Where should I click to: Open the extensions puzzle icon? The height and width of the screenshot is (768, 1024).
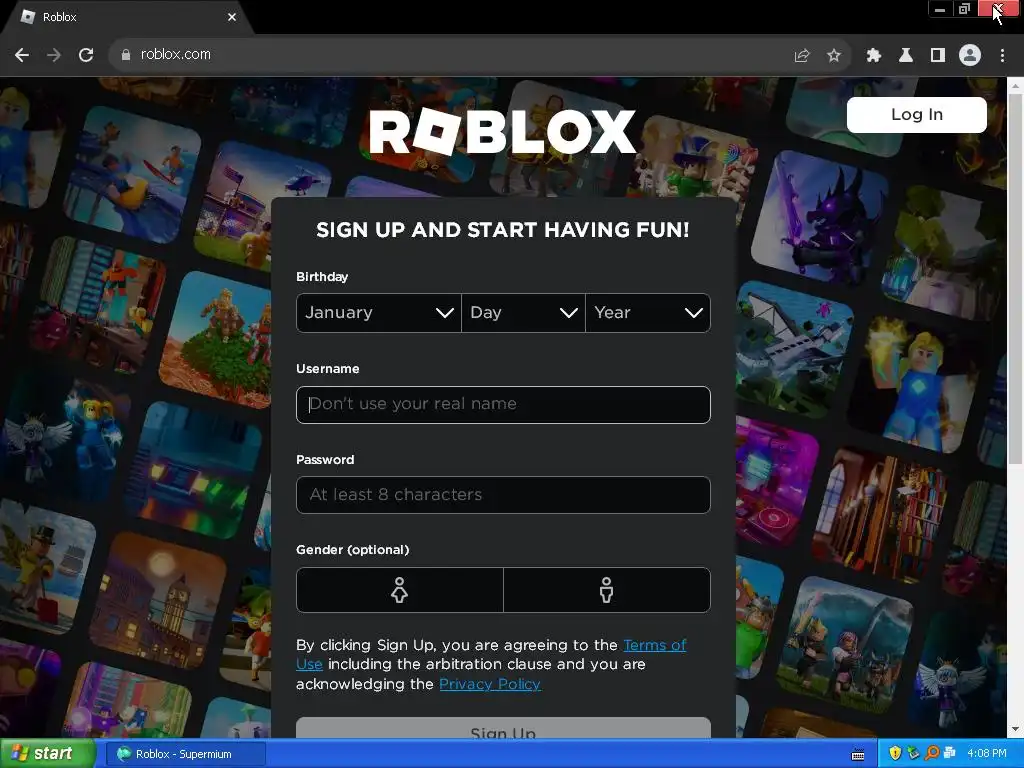coord(874,56)
